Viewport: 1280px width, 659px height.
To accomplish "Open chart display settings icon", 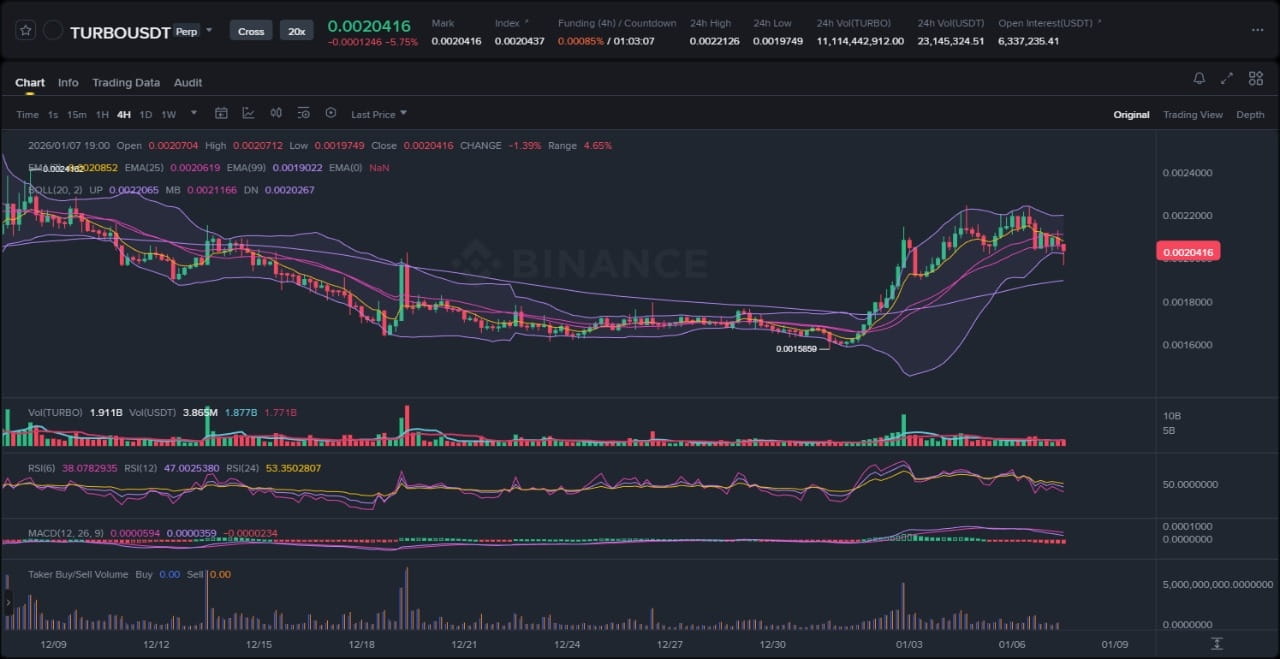I will point(303,114).
